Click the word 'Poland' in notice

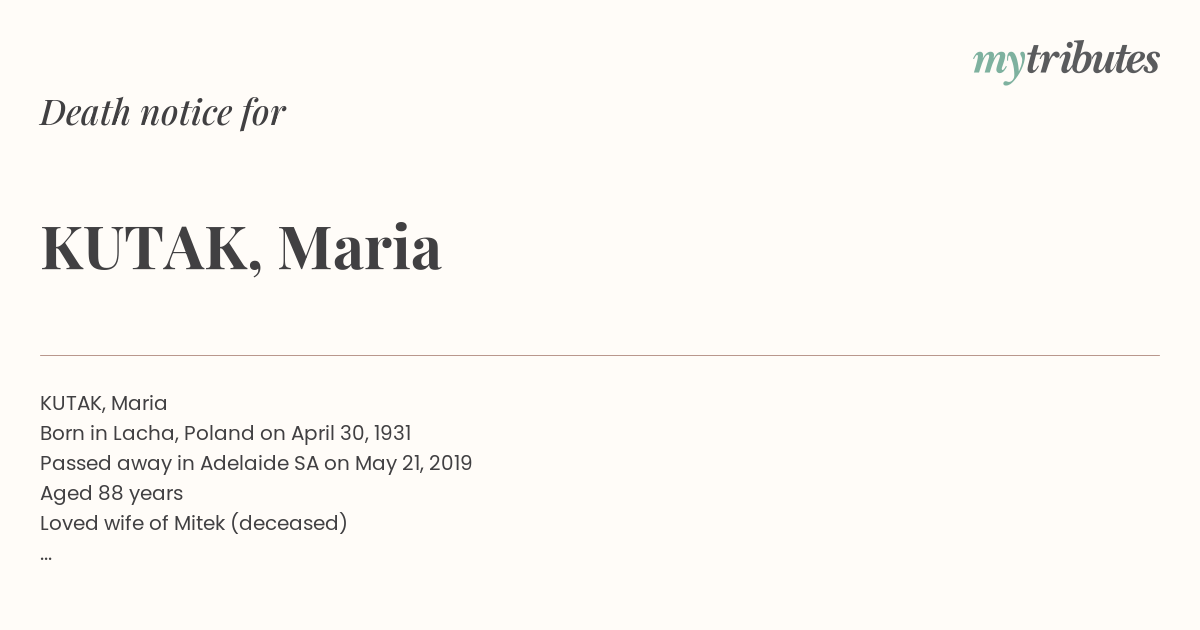pos(219,433)
